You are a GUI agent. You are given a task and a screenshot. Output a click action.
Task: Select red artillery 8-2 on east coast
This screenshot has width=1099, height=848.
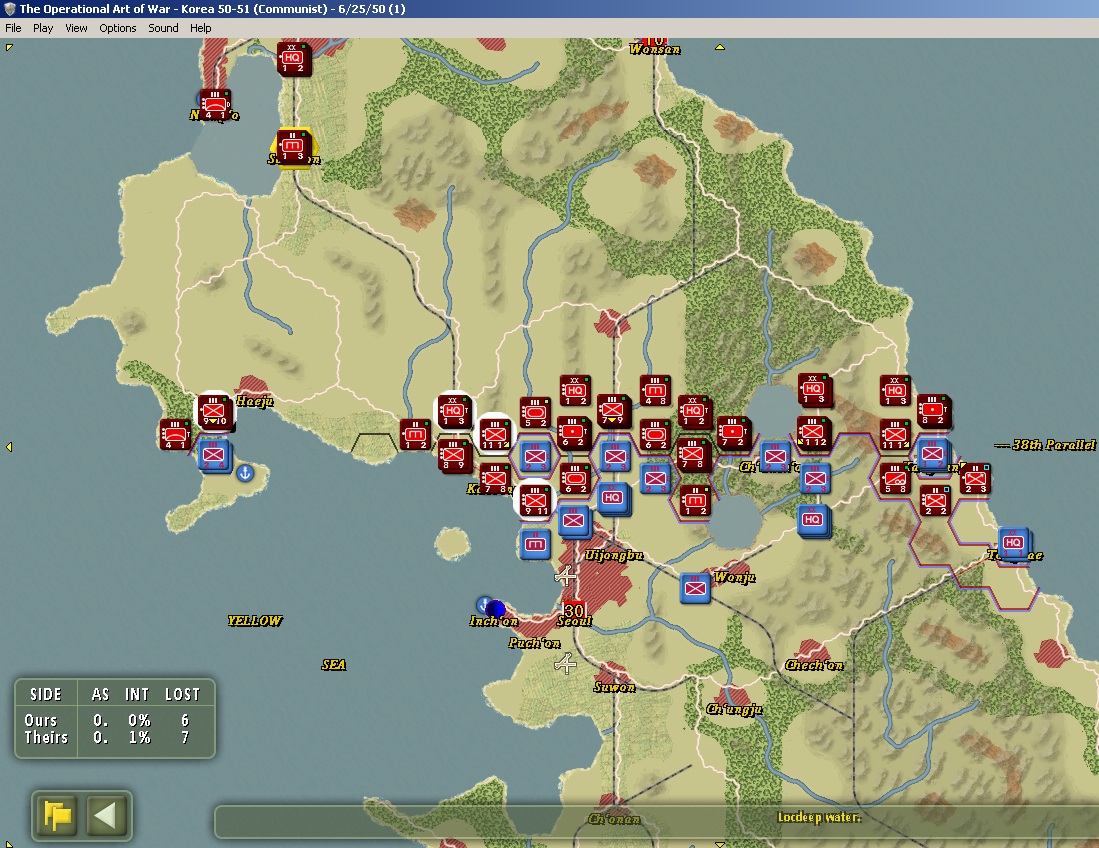coord(933,411)
